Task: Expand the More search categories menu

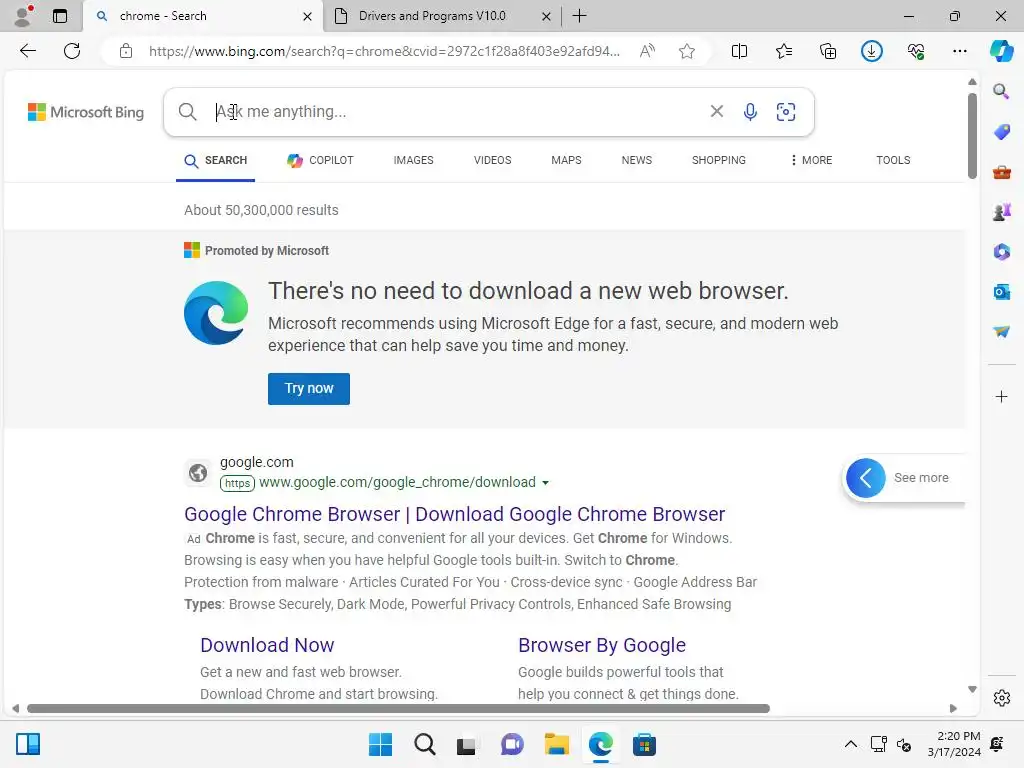Action: click(x=811, y=160)
